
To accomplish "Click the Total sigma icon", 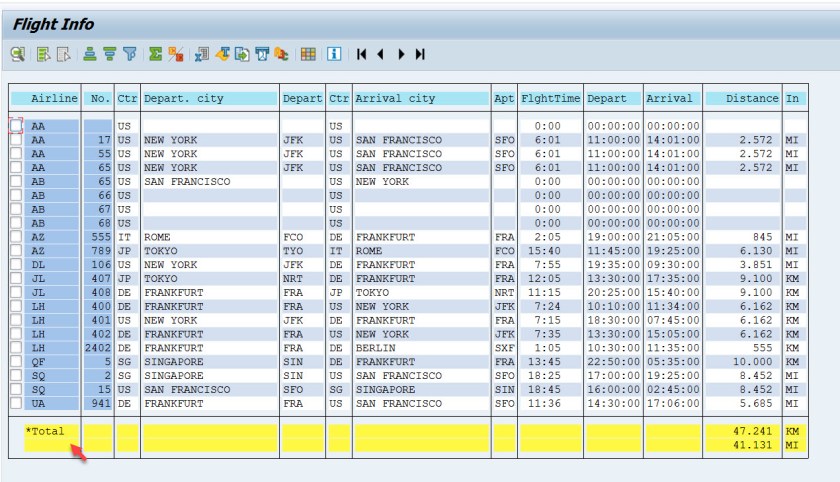I will point(156,54).
